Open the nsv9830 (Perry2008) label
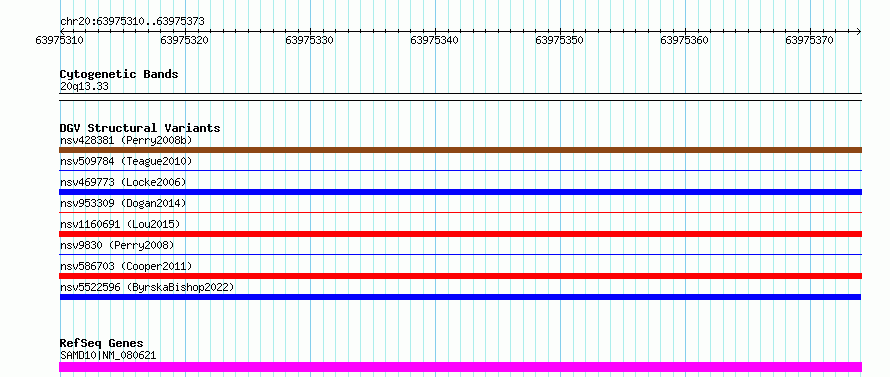Viewport: 890px width, 377px height. [x=117, y=245]
